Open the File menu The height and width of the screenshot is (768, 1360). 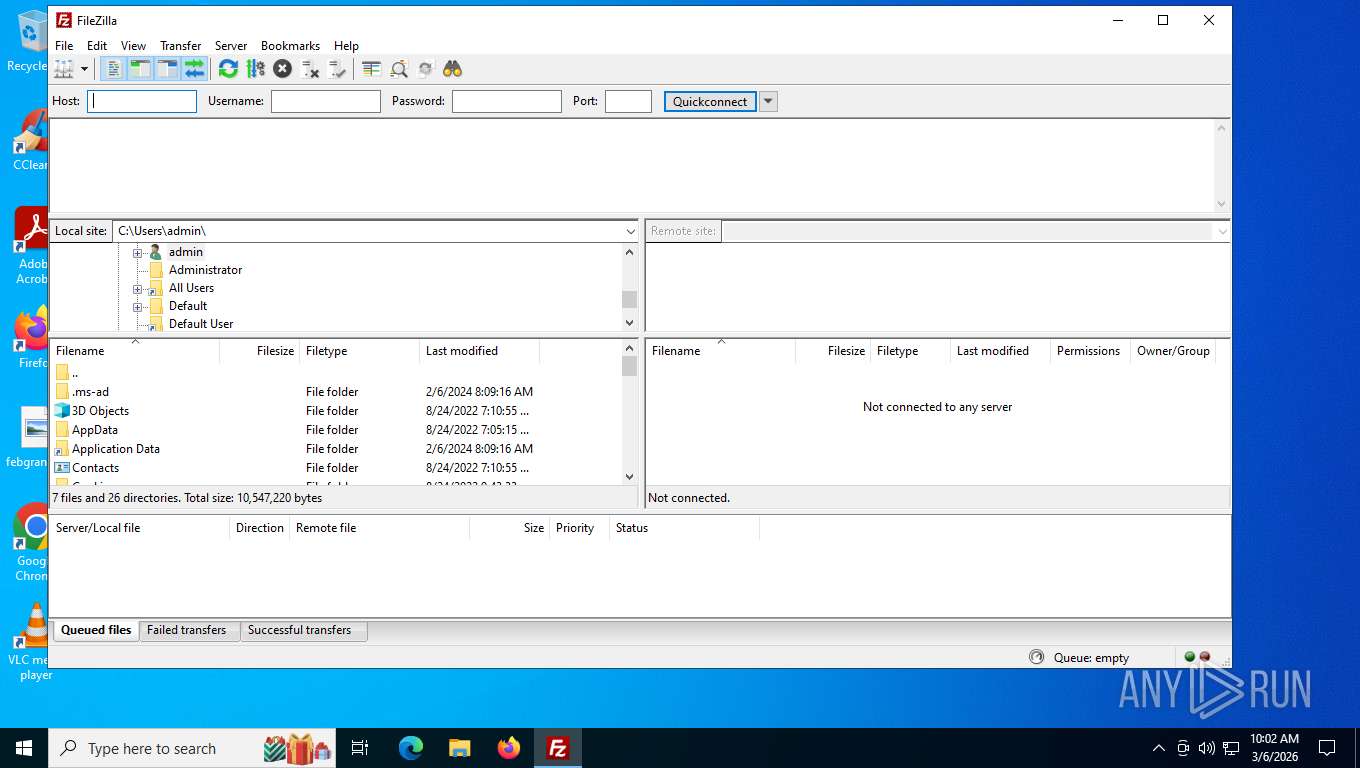tap(64, 46)
